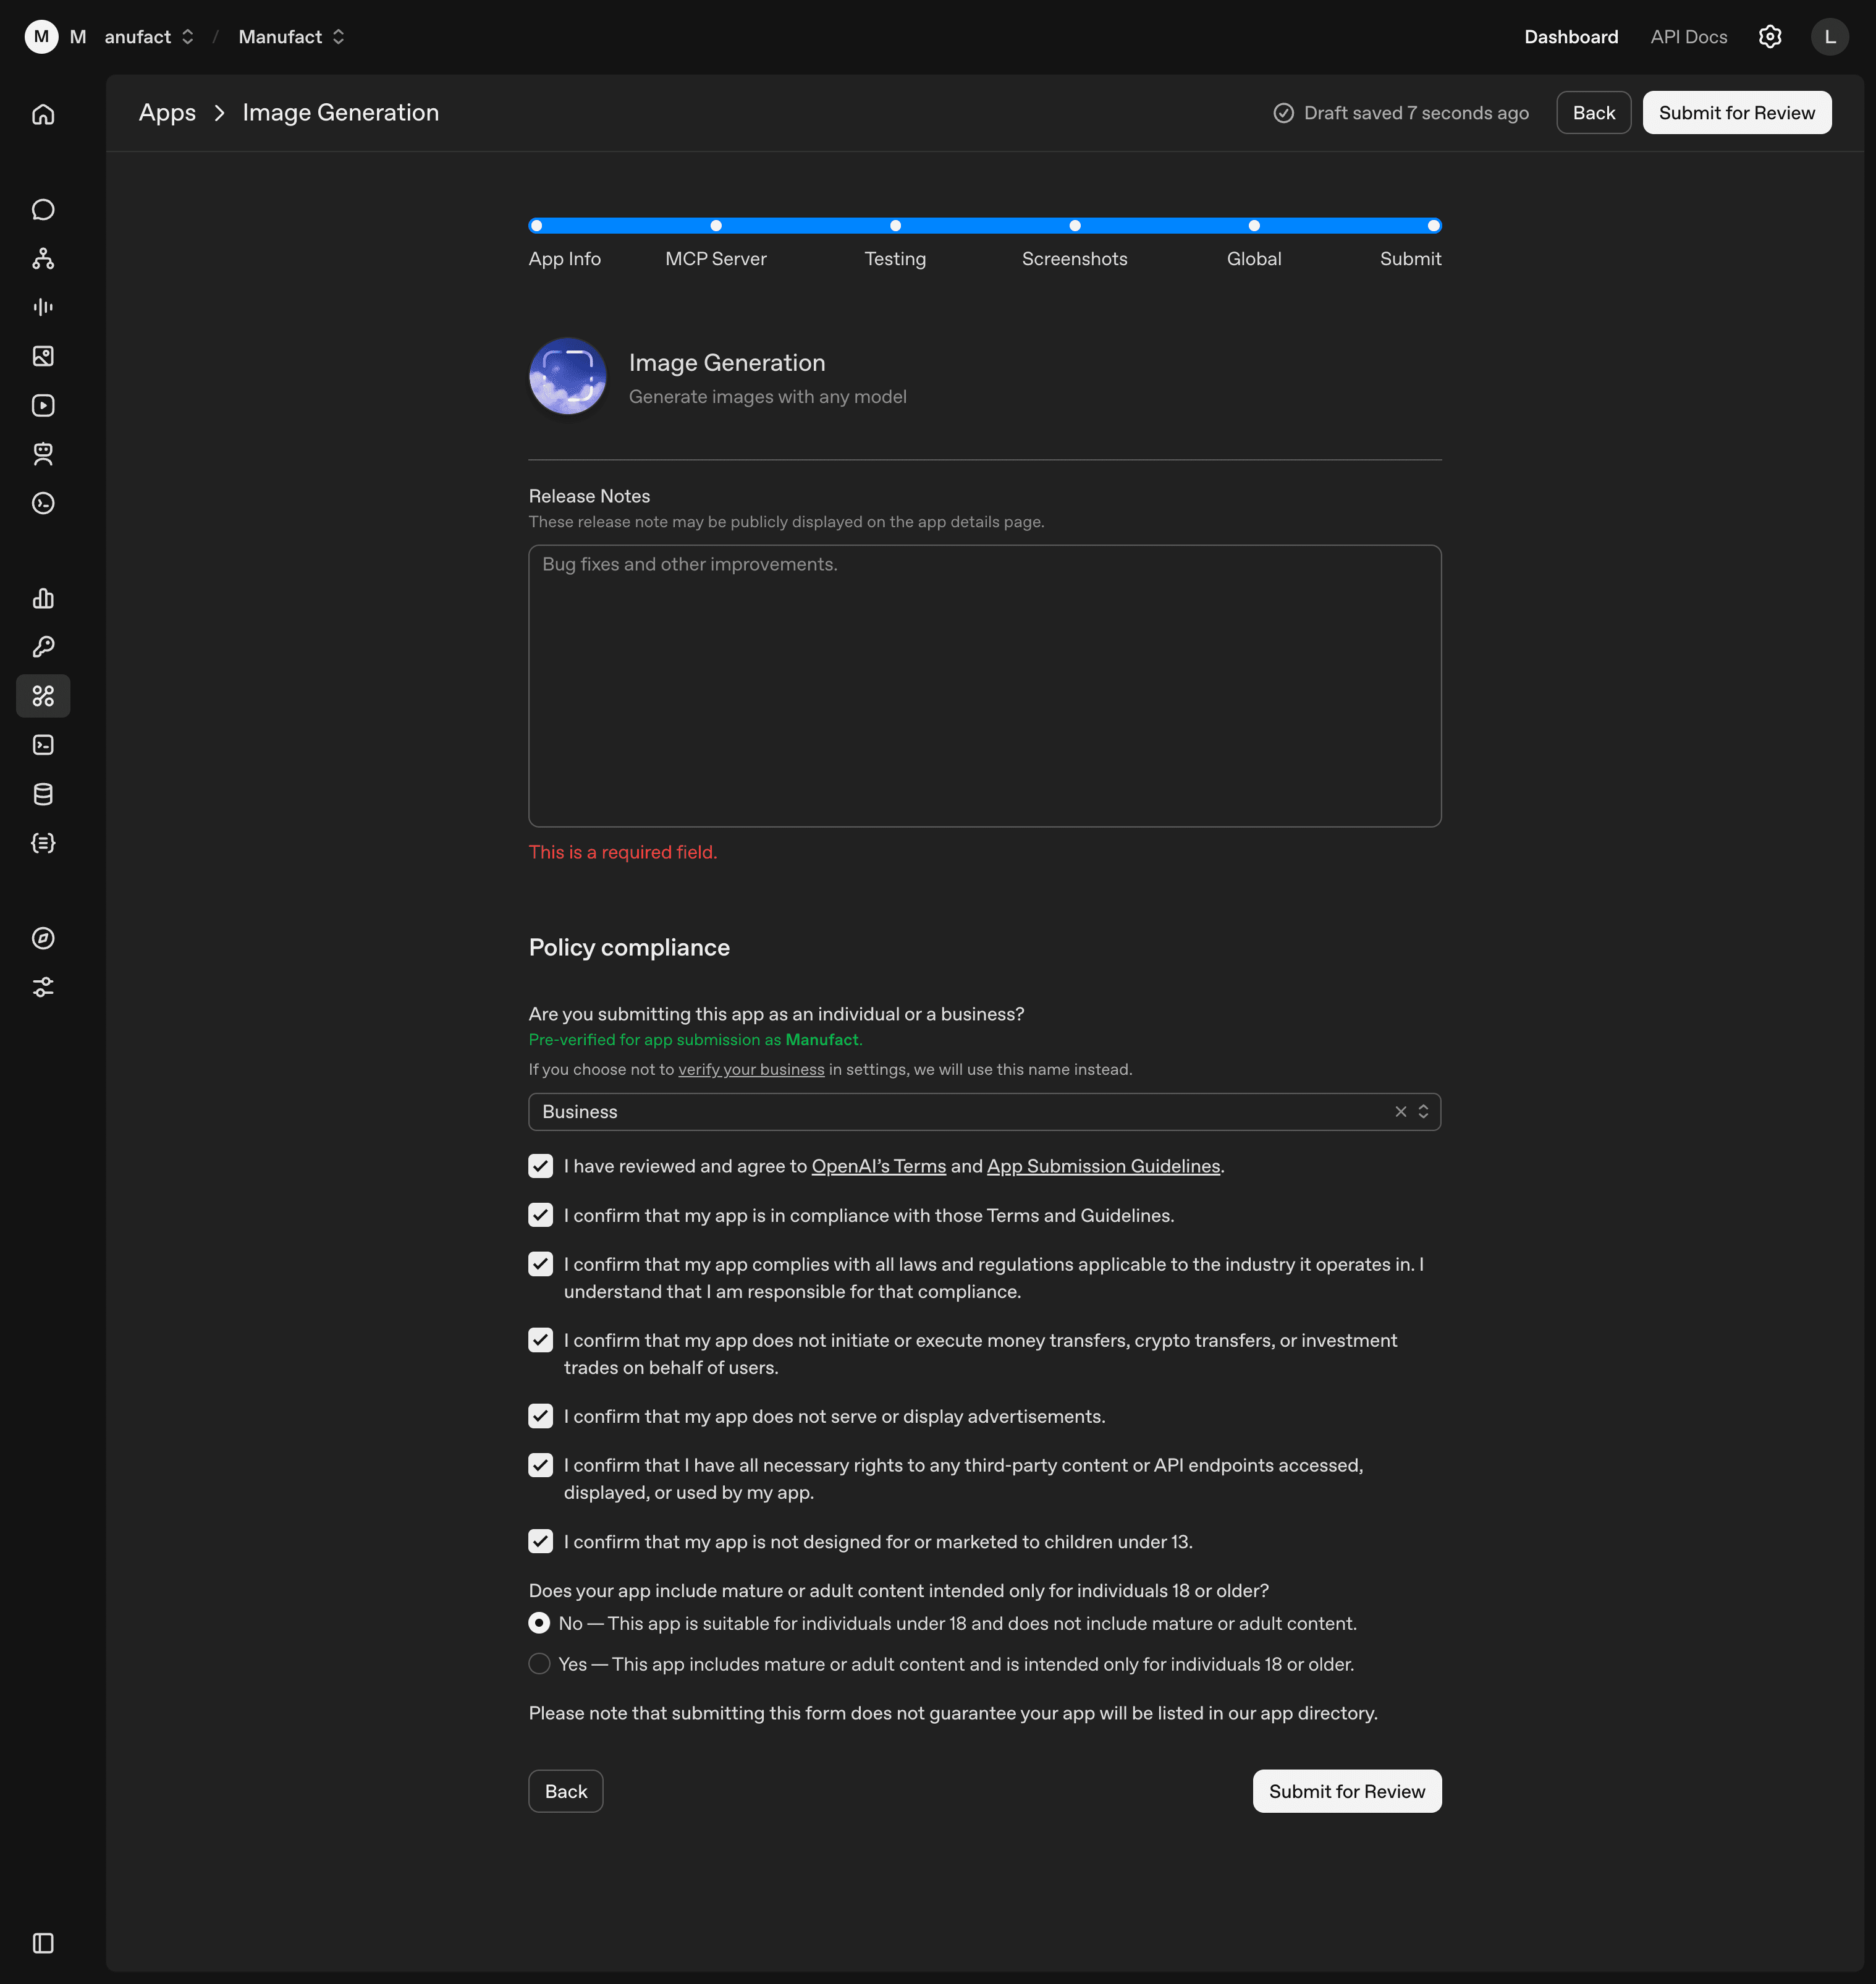
Task: Open the usage chart icon in sidebar
Action: (x=43, y=598)
